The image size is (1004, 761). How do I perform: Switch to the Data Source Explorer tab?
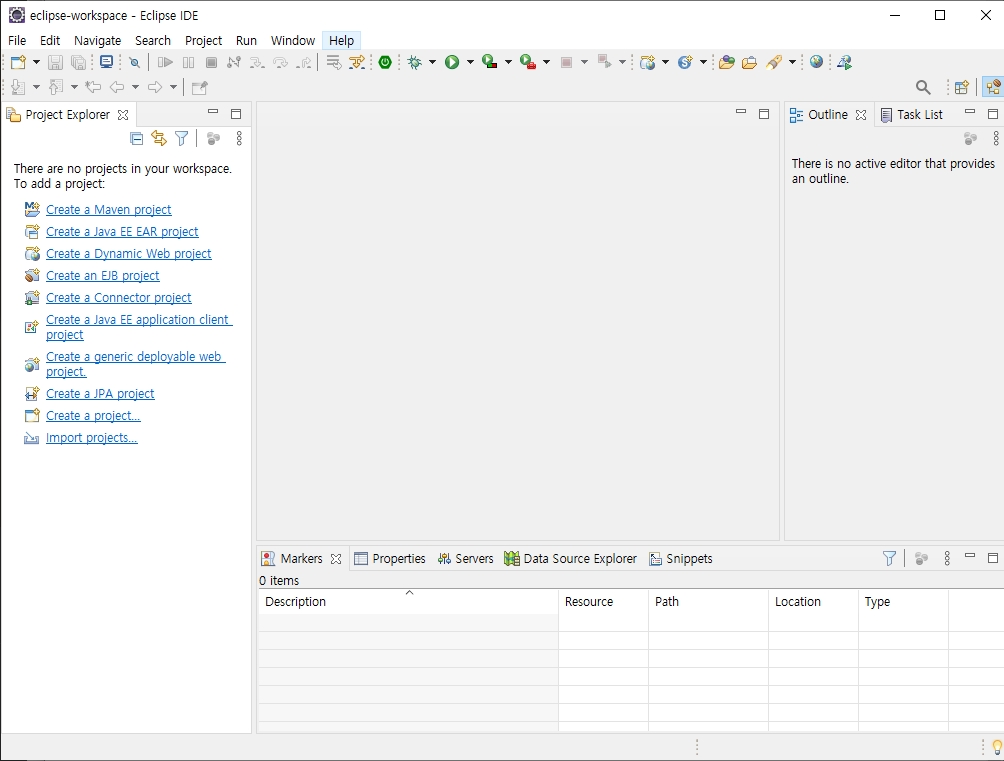point(571,559)
